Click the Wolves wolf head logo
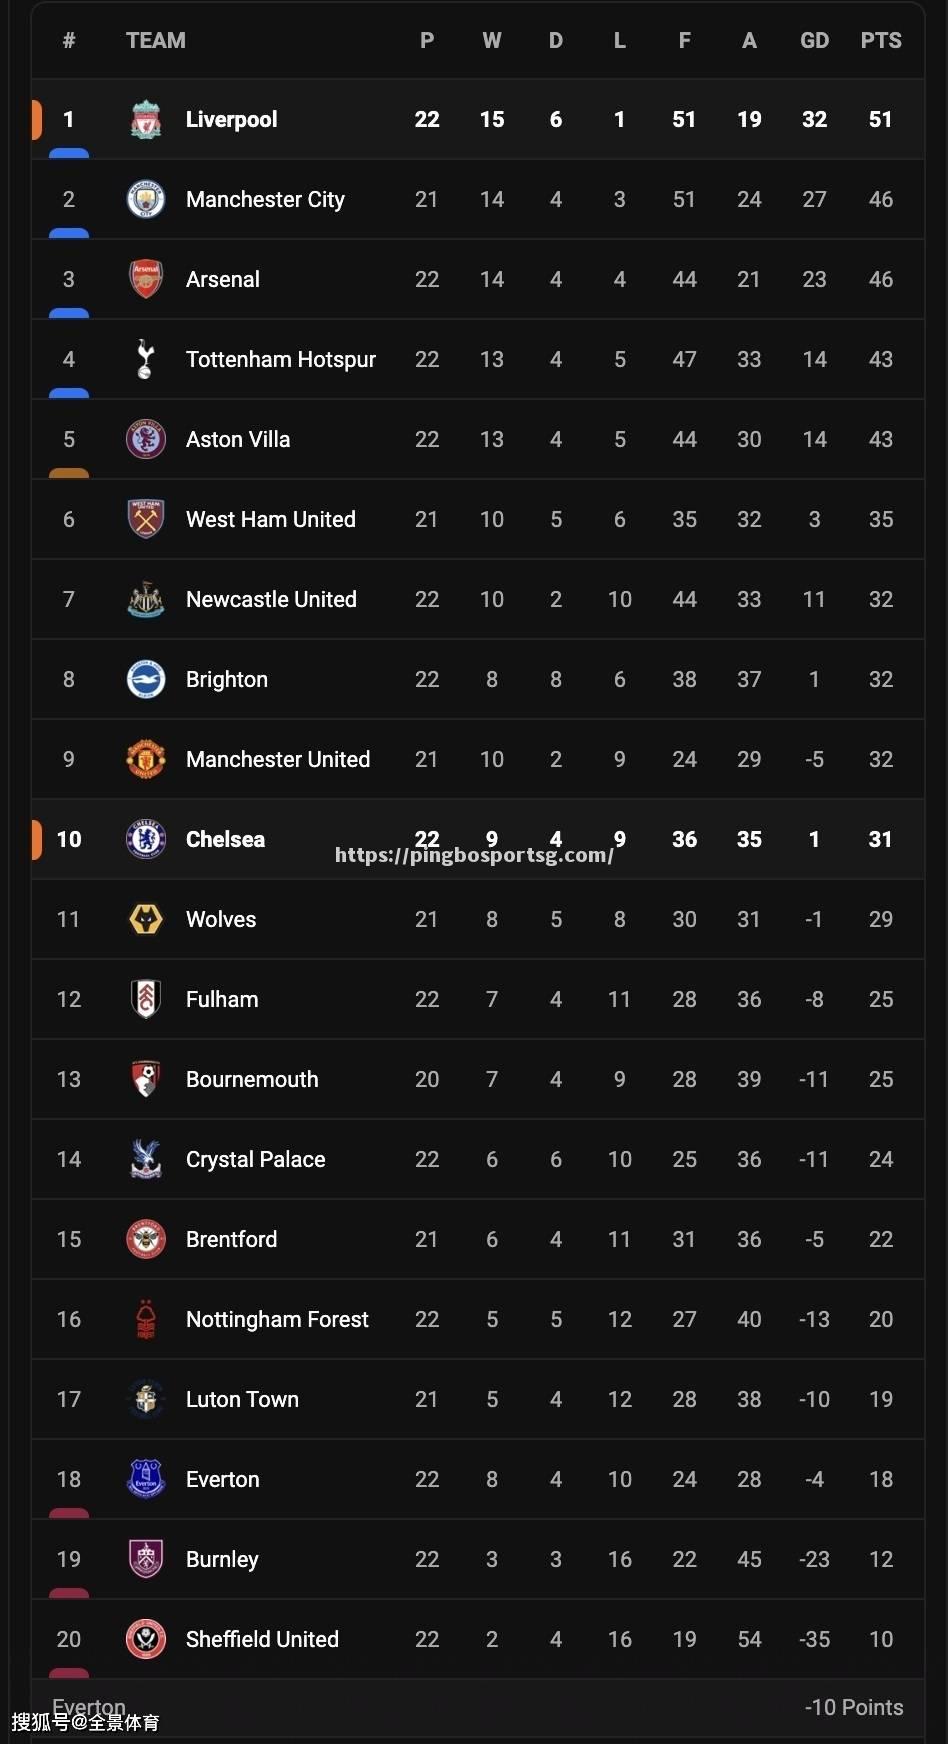 (146, 919)
